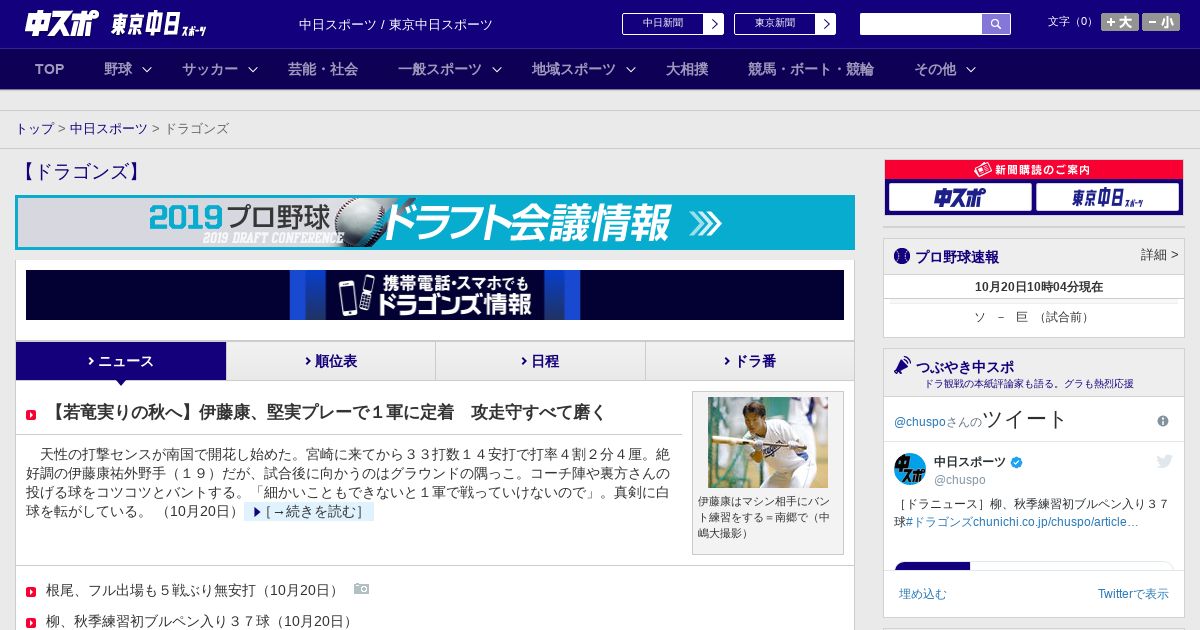Open 詳細 > in プロ野球速報

(x=1159, y=255)
